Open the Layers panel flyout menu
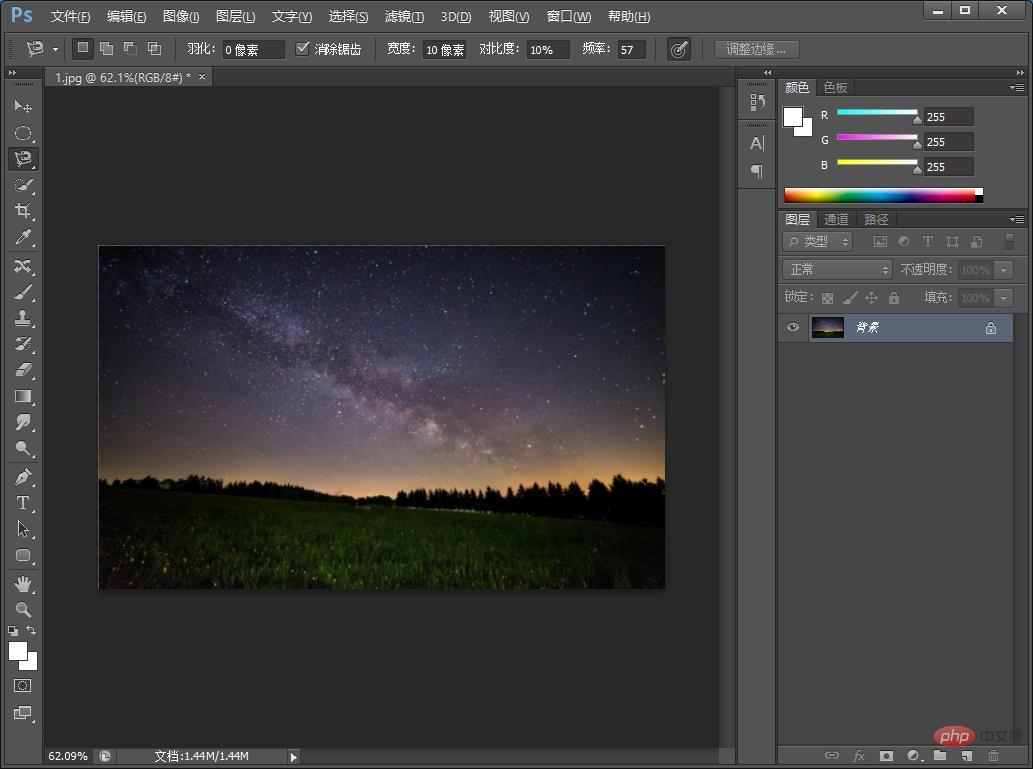This screenshot has height=769, width=1033. tap(1017, 219)
